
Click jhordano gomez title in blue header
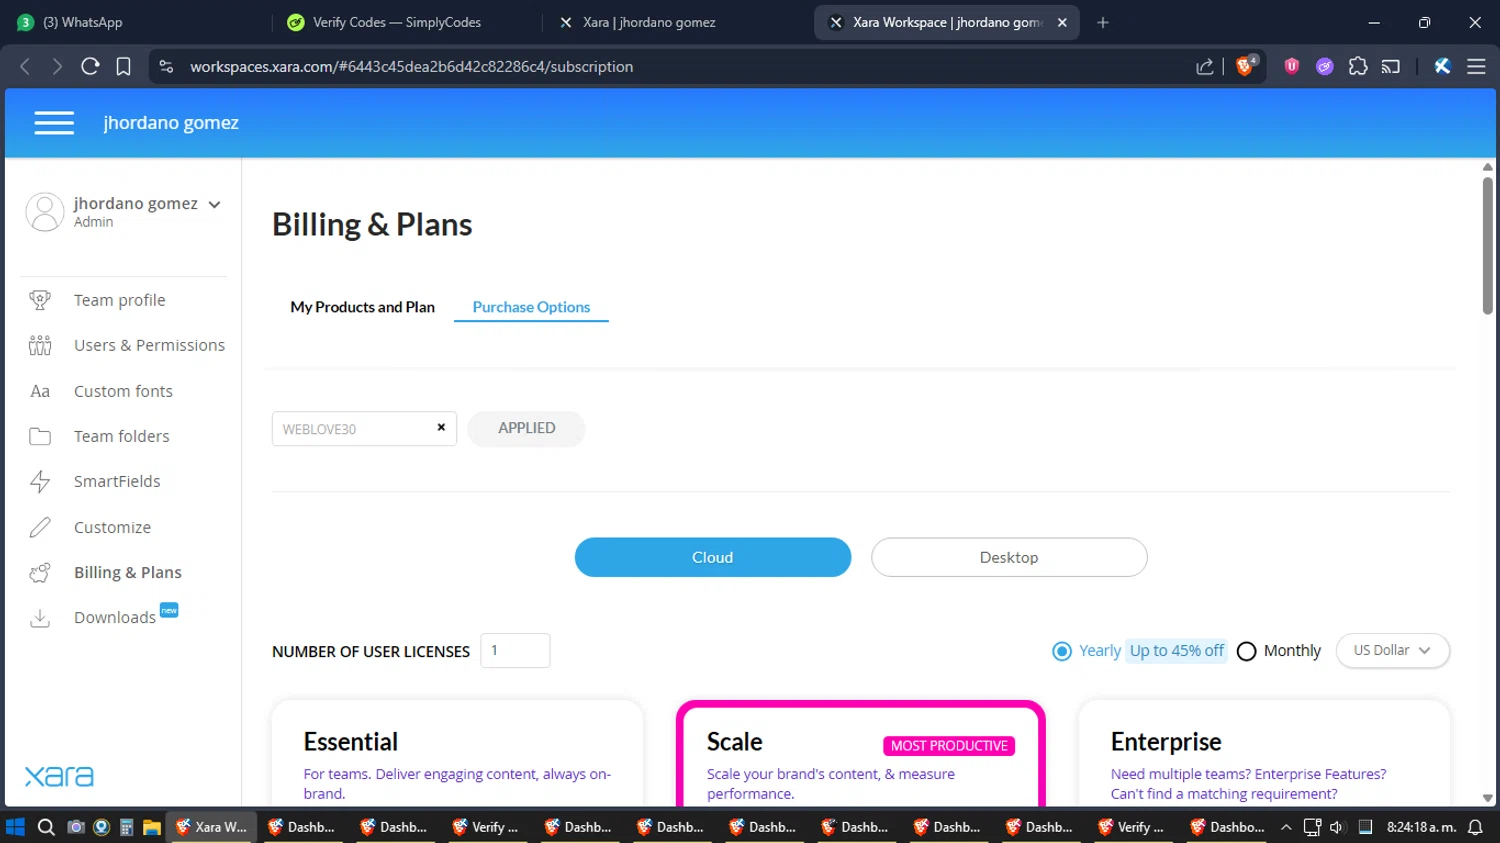[x=171, y=123]
